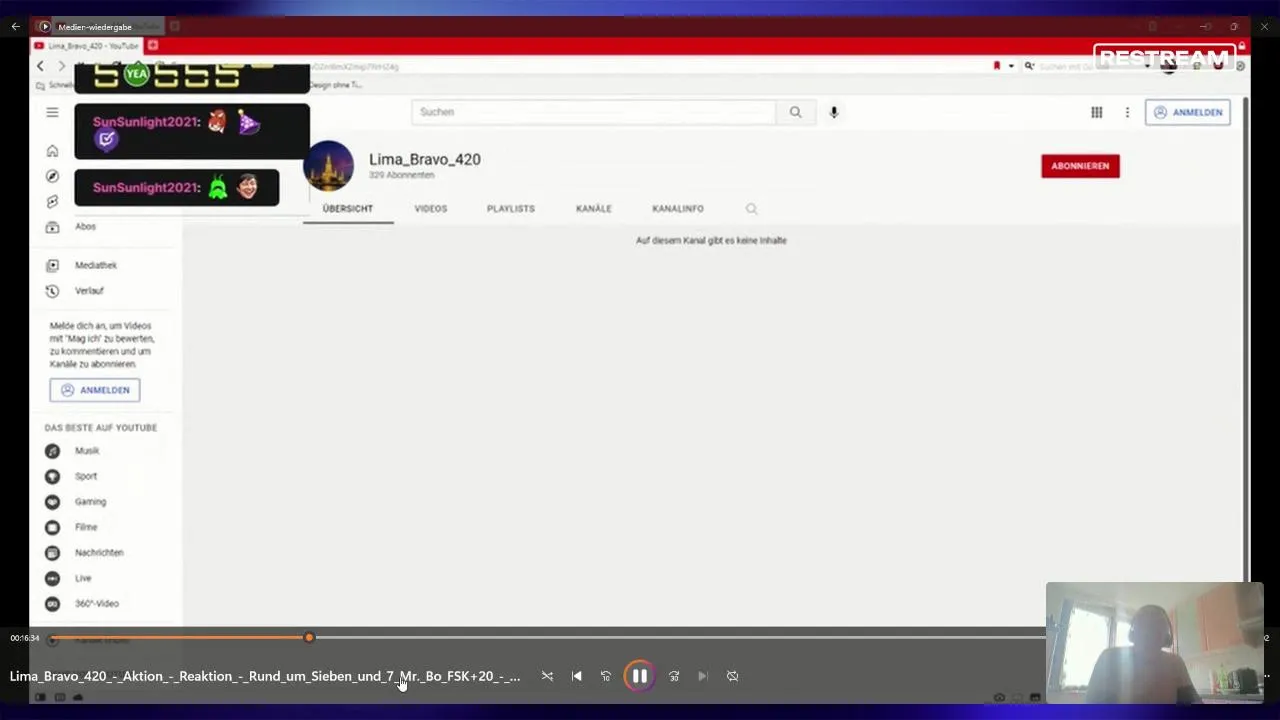
Task: Pause playback in the media player
Action: (639, 676)
